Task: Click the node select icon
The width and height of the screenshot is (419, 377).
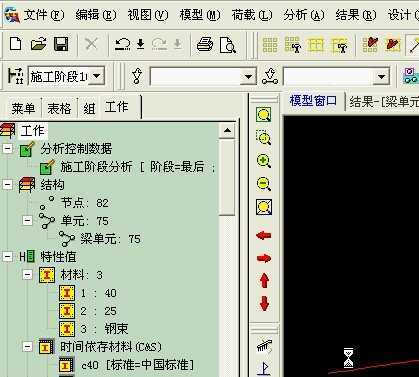Action: 137,76
